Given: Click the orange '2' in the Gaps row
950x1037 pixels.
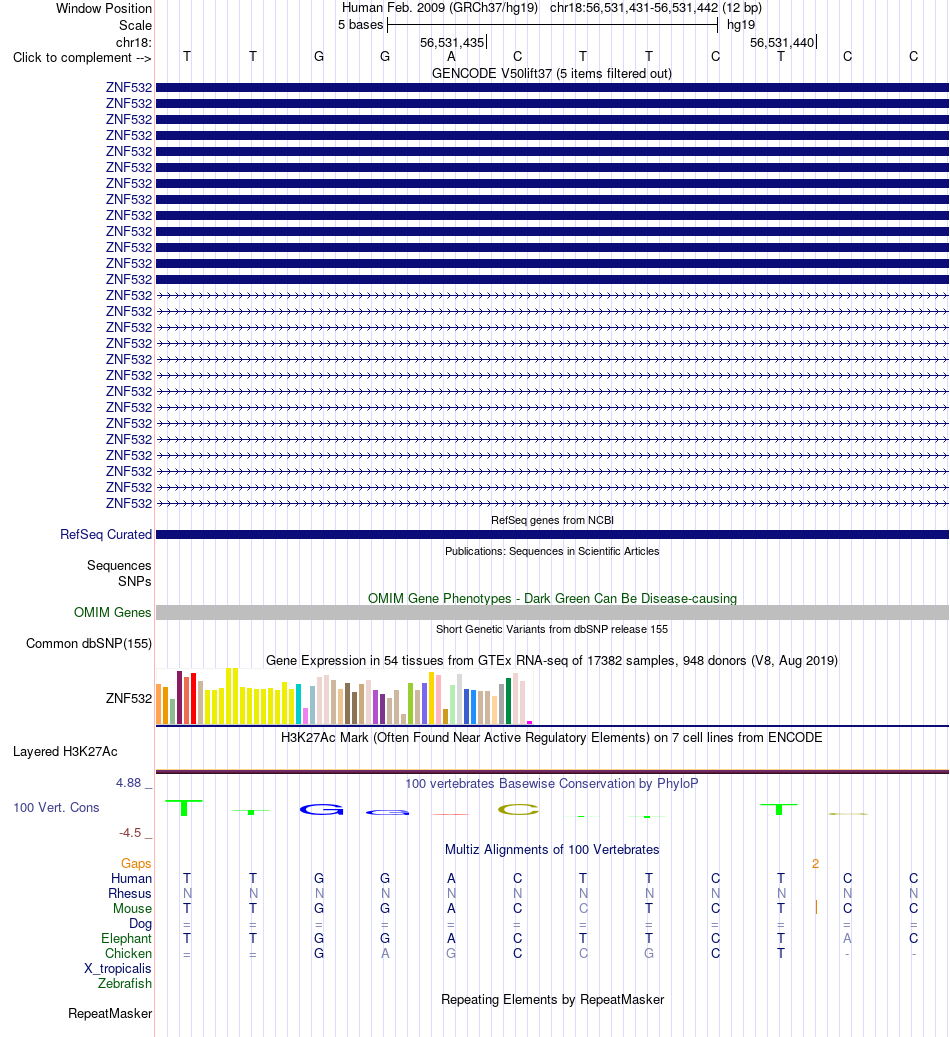Looking at the screenshot, I should tap(815, 864).
